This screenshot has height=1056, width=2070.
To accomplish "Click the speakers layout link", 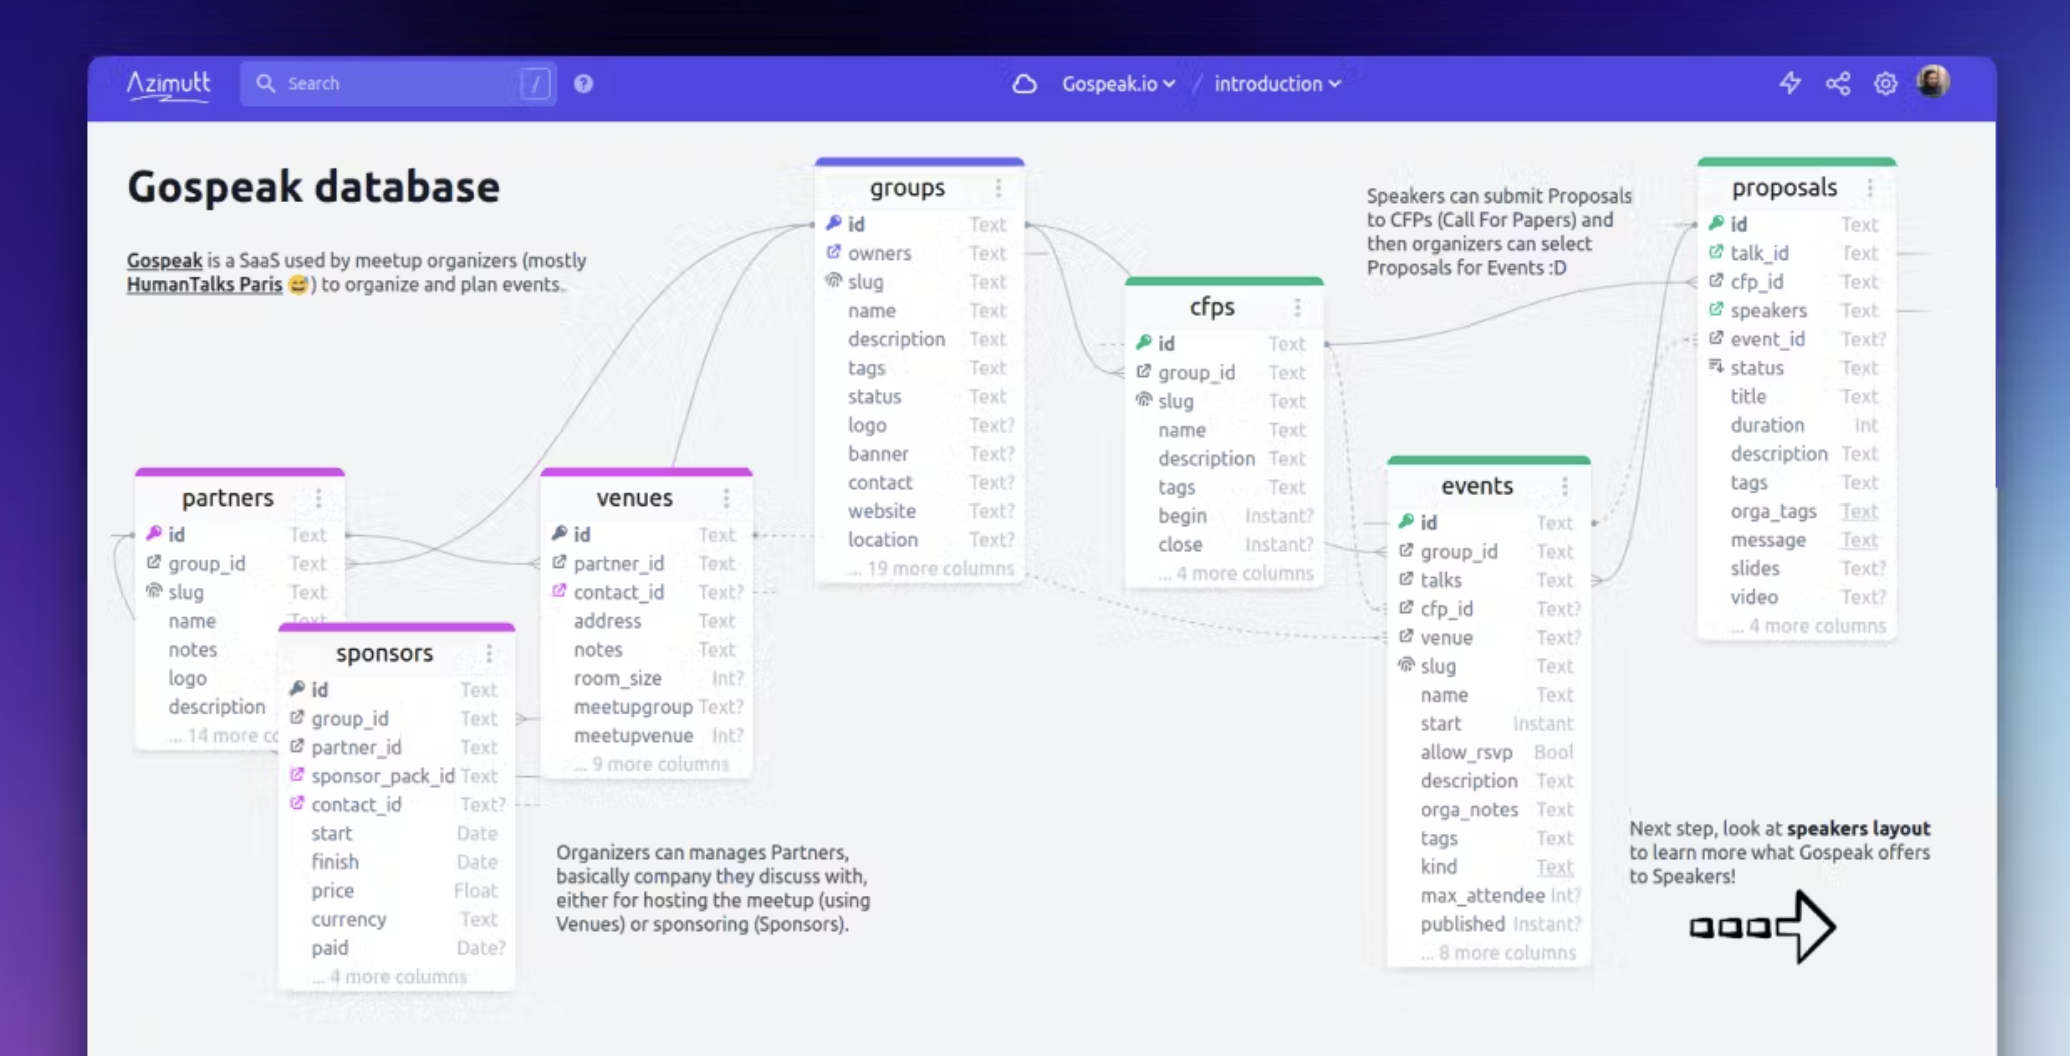I will 1858,828.
